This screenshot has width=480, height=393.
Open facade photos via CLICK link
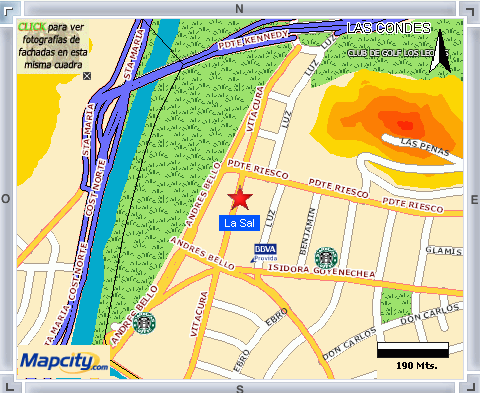[x=32, y=27]
